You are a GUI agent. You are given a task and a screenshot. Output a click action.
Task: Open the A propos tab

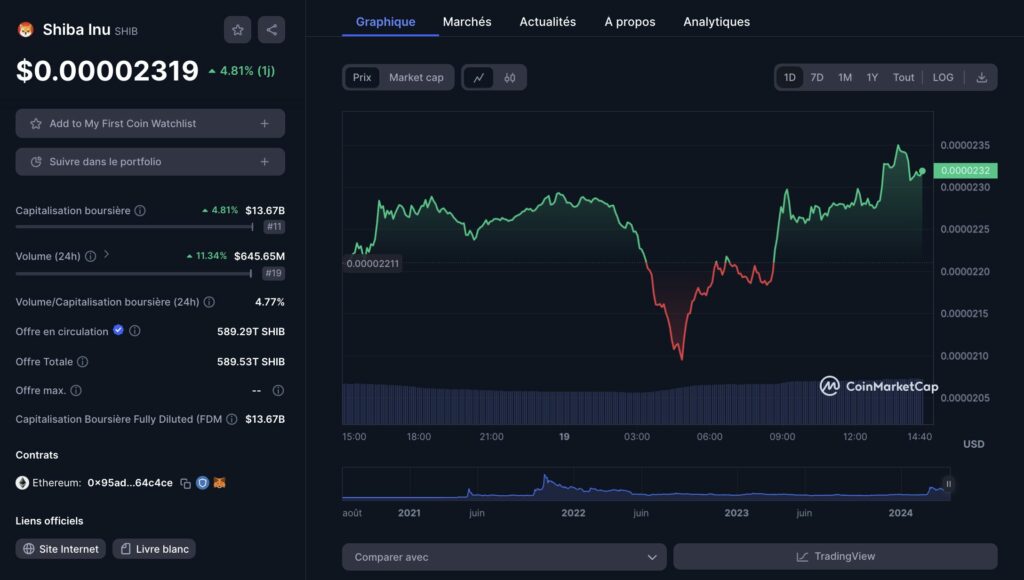(x=630, y=22)
